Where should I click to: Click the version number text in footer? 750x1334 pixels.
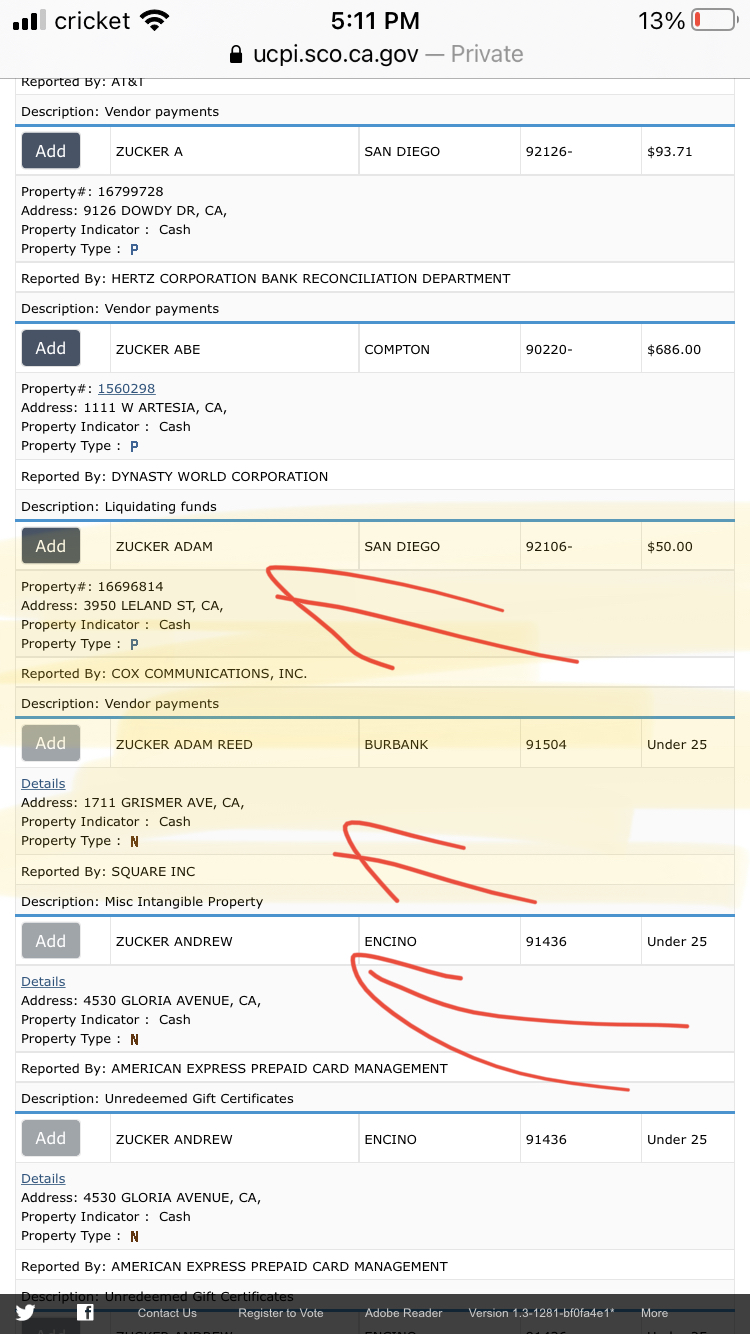point(541,1313)
